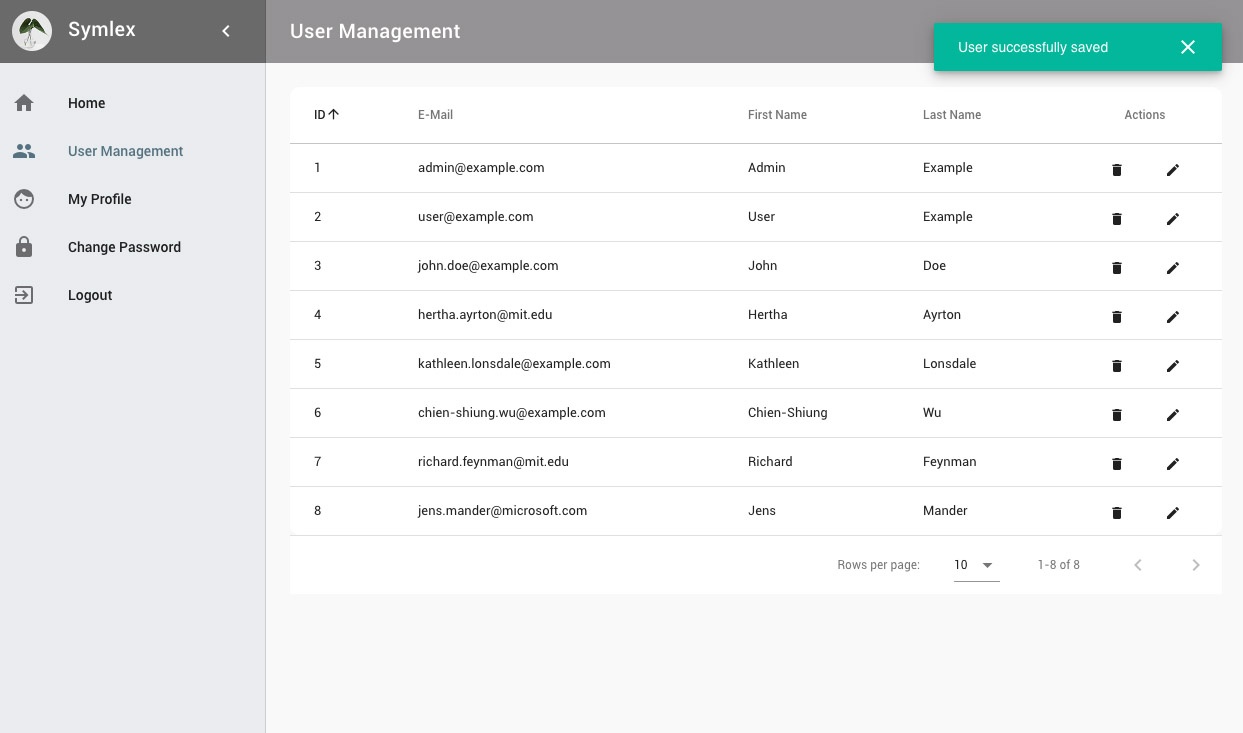This screenshot has height=733, width=1243.
Task: Go to next page of users
Action: 1195,565
